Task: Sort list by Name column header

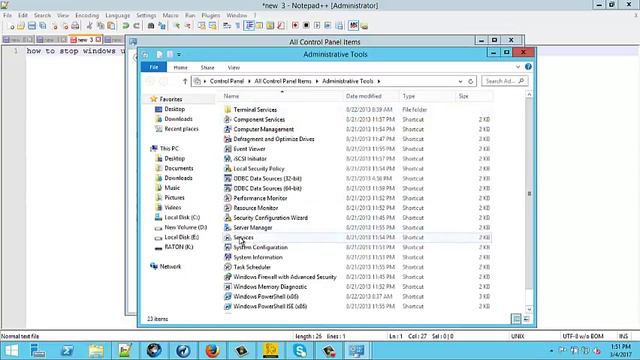Action: 282,96
